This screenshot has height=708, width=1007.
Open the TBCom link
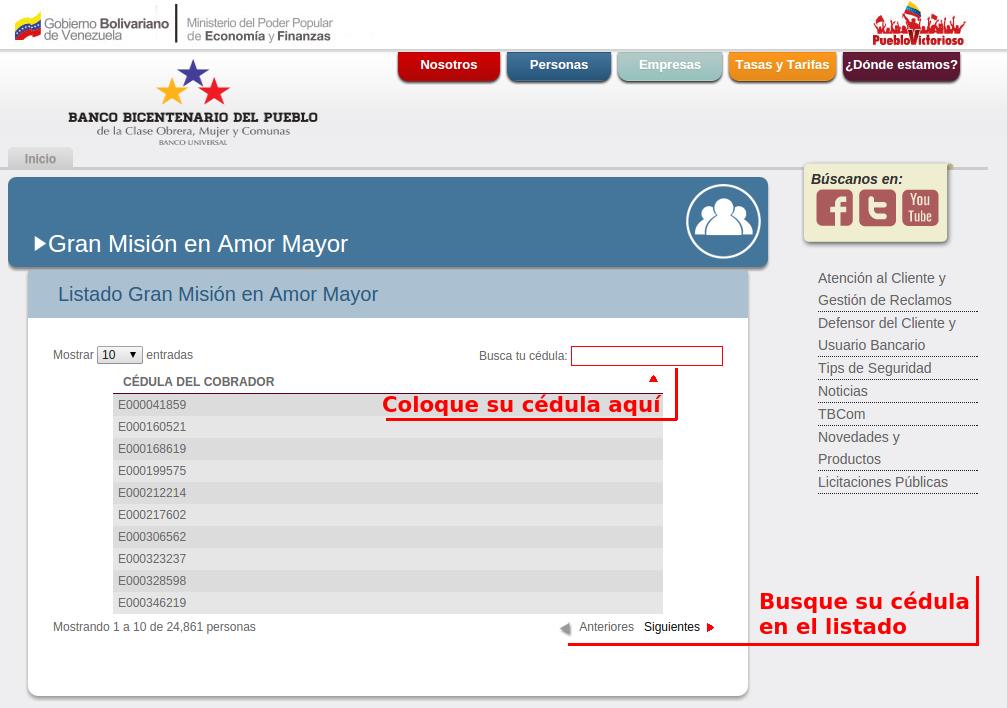coord(841,414)
